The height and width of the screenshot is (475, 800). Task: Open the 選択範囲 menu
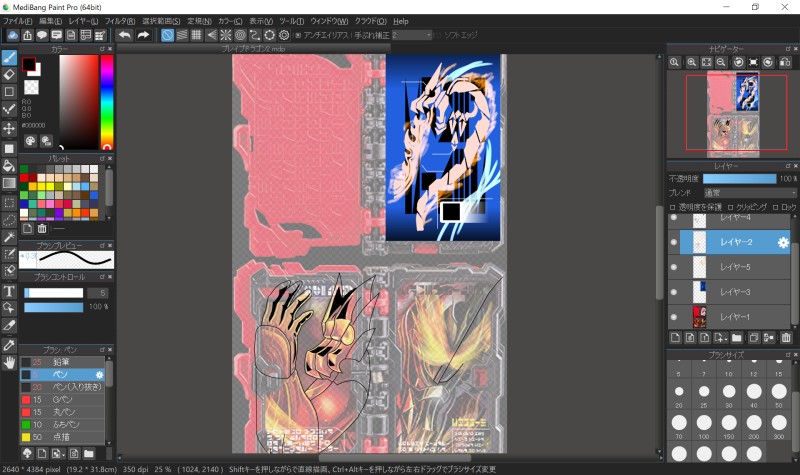point(161,21)
